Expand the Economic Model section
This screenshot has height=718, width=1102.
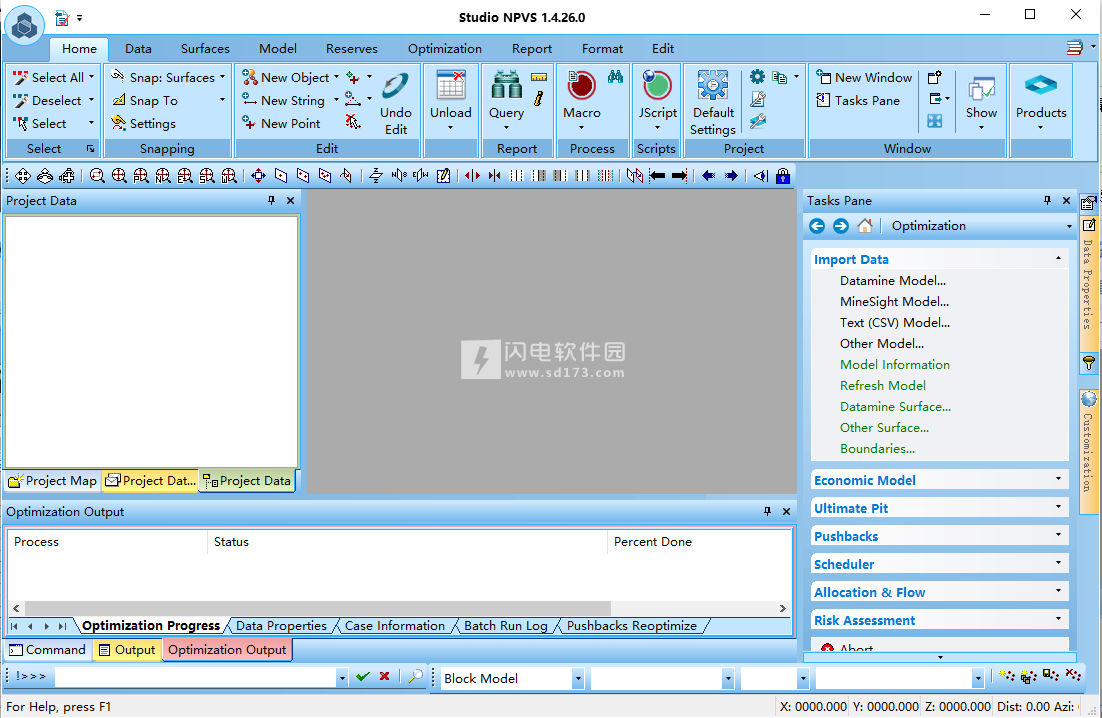click(940, 480)
